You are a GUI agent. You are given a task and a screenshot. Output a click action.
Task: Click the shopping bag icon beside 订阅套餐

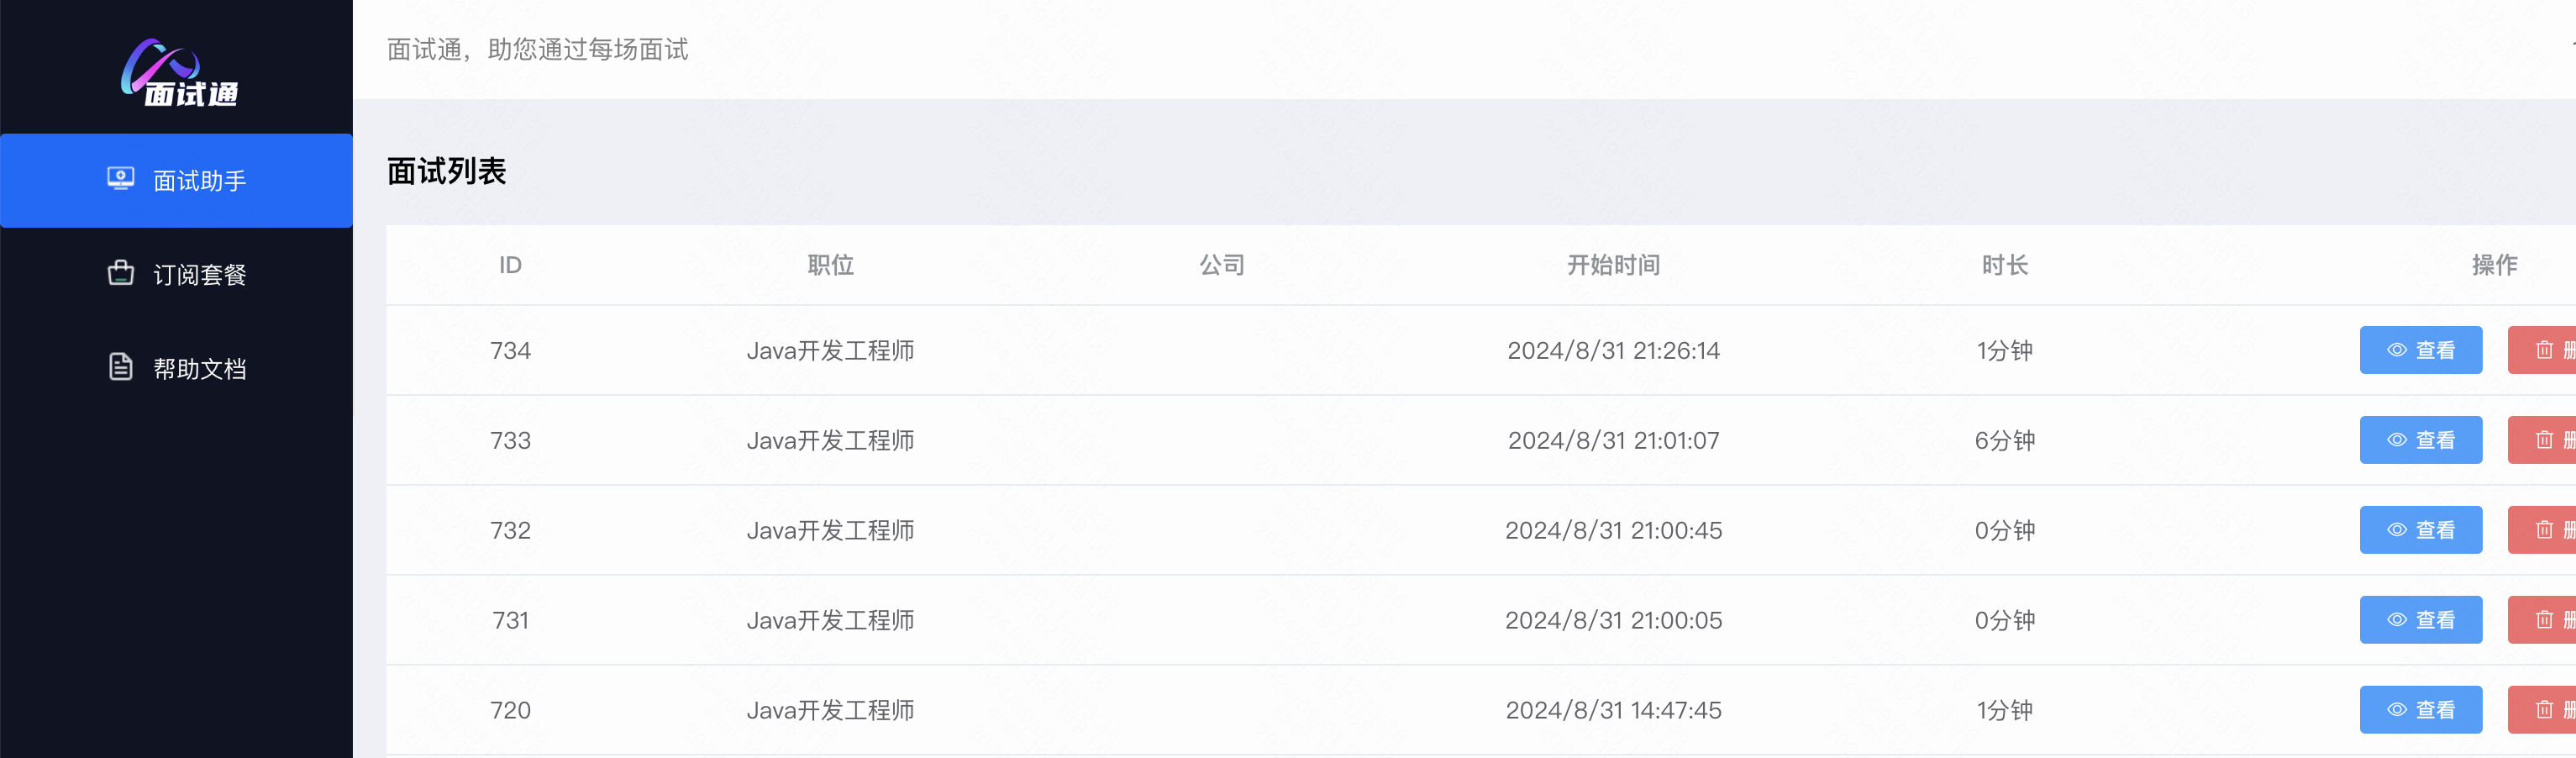click(121, 273)
